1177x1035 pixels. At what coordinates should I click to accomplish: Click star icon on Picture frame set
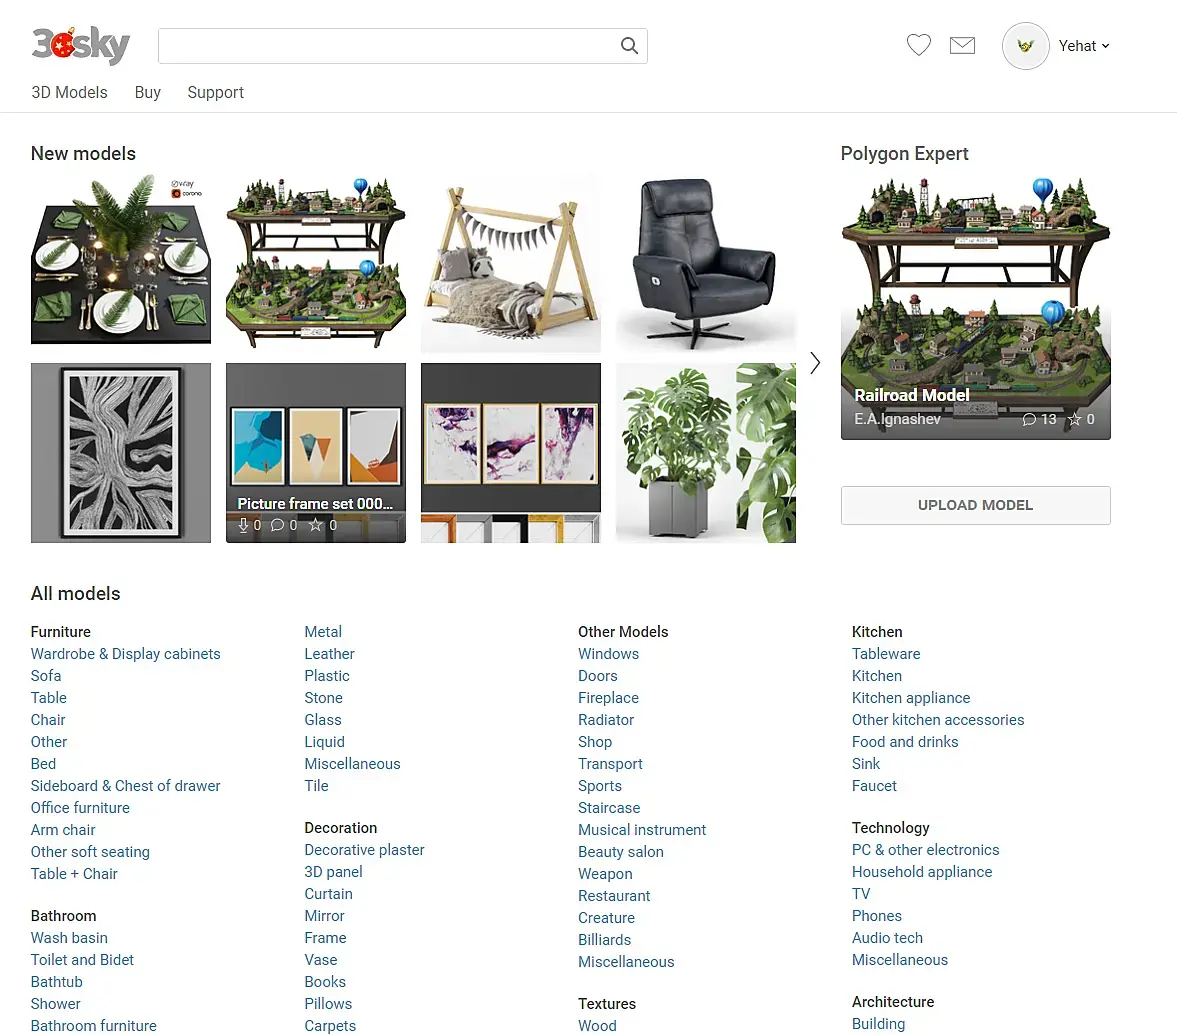[x=315, y=525]
